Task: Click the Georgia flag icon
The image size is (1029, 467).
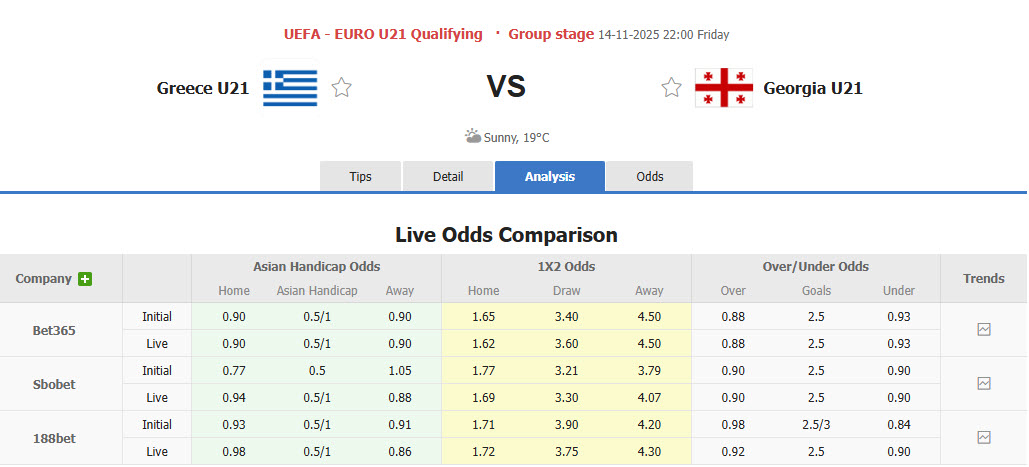Action: tap(724, 88)
